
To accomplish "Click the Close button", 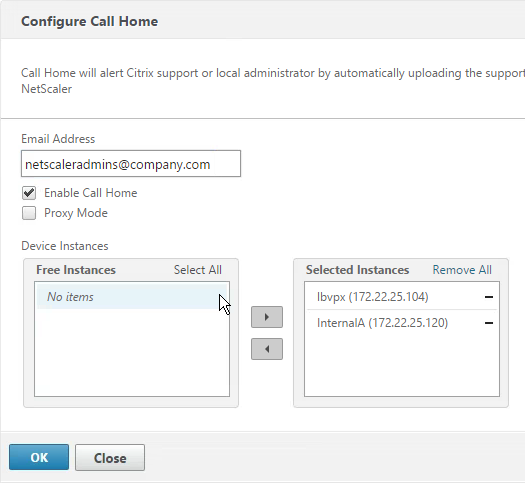I will click(110, 458).
